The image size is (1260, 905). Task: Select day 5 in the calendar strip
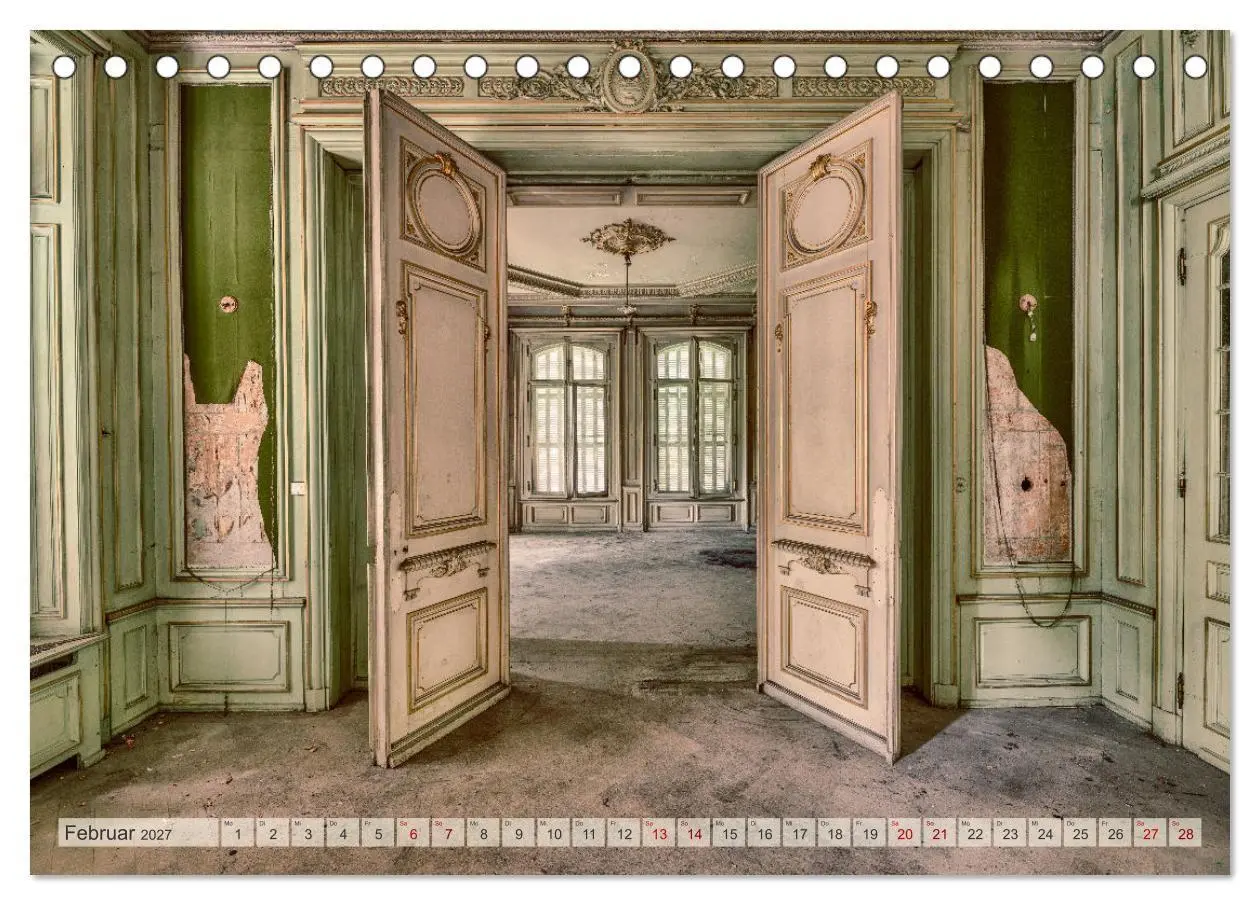(x=377, y=833)
